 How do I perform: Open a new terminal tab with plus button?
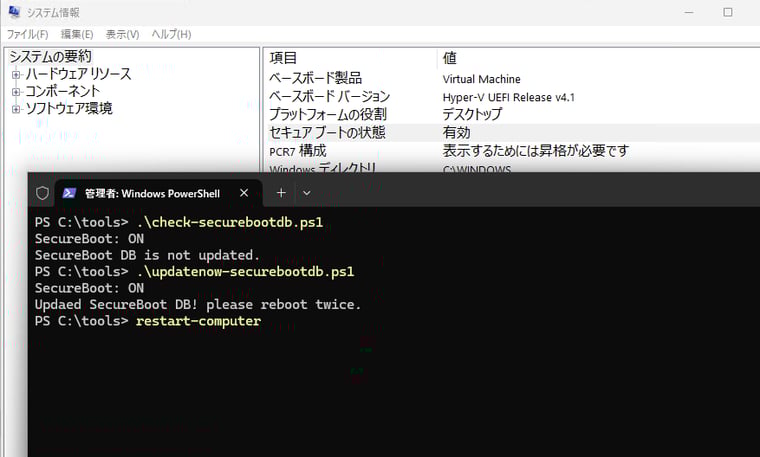tap(281, 193)
